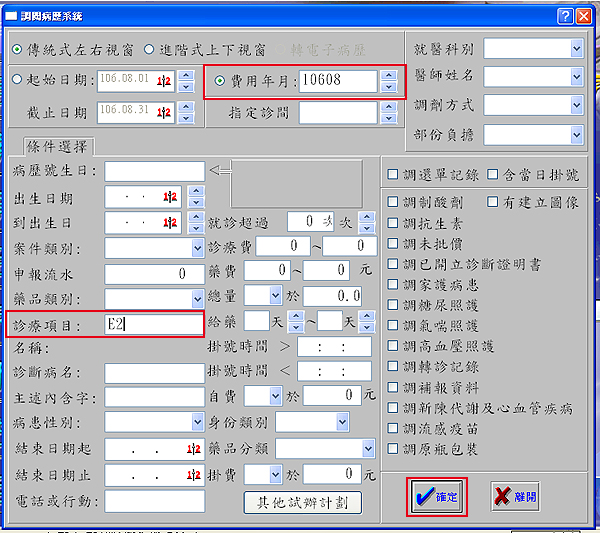Click calendar icon beside 截止日期
Viewport: 600px width, 533px height.
[166, 111]
